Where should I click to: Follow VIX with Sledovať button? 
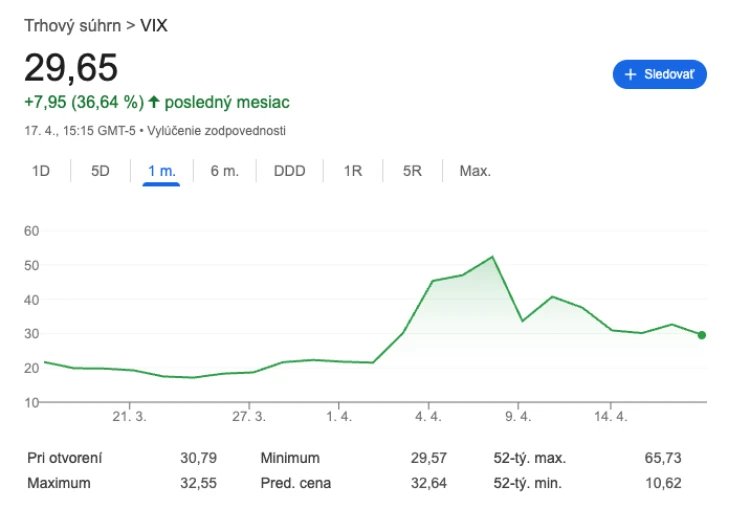660,74
